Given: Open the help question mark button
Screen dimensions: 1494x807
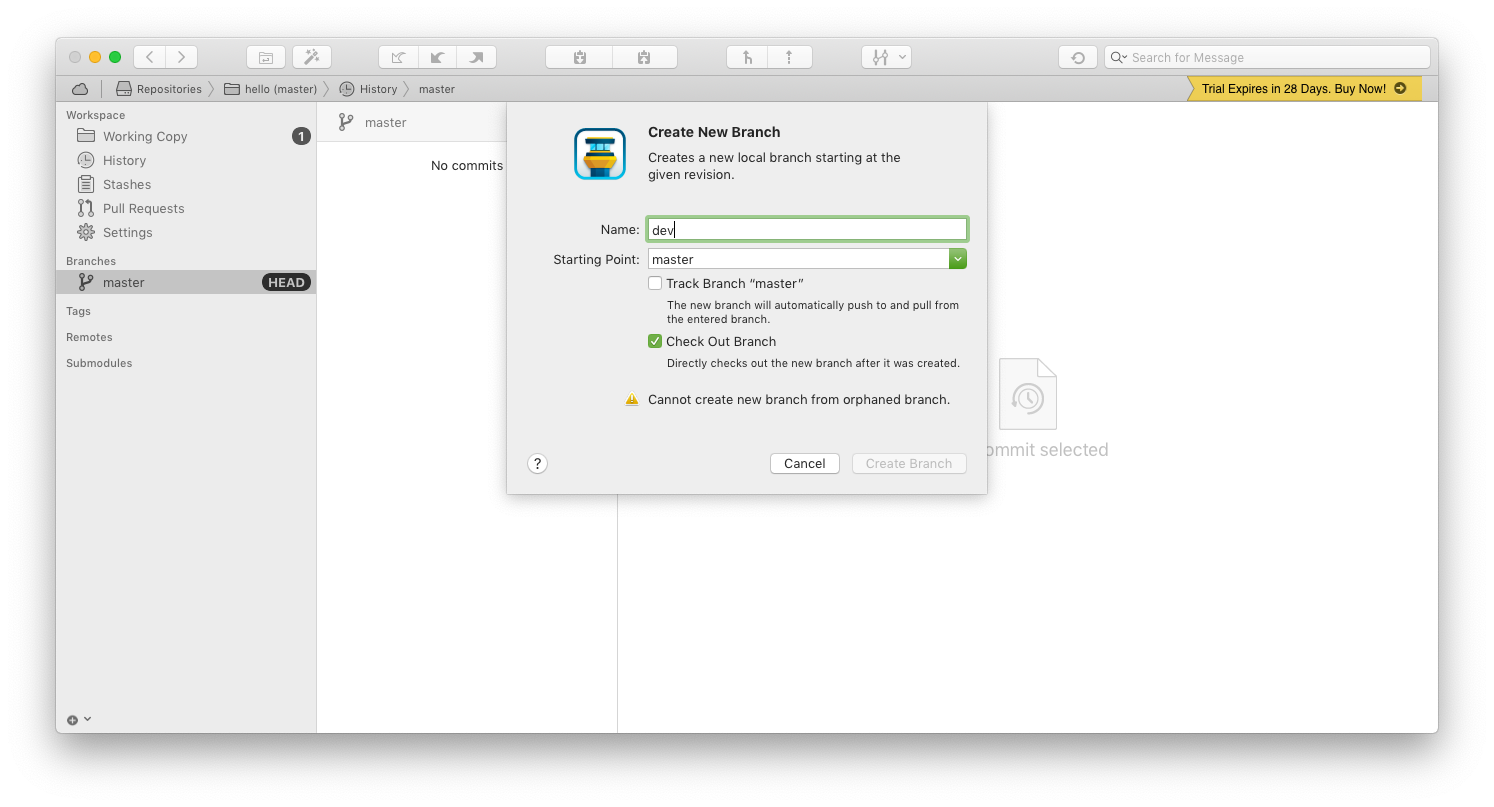Looking at the screenshot, I should tap(537, 463).
